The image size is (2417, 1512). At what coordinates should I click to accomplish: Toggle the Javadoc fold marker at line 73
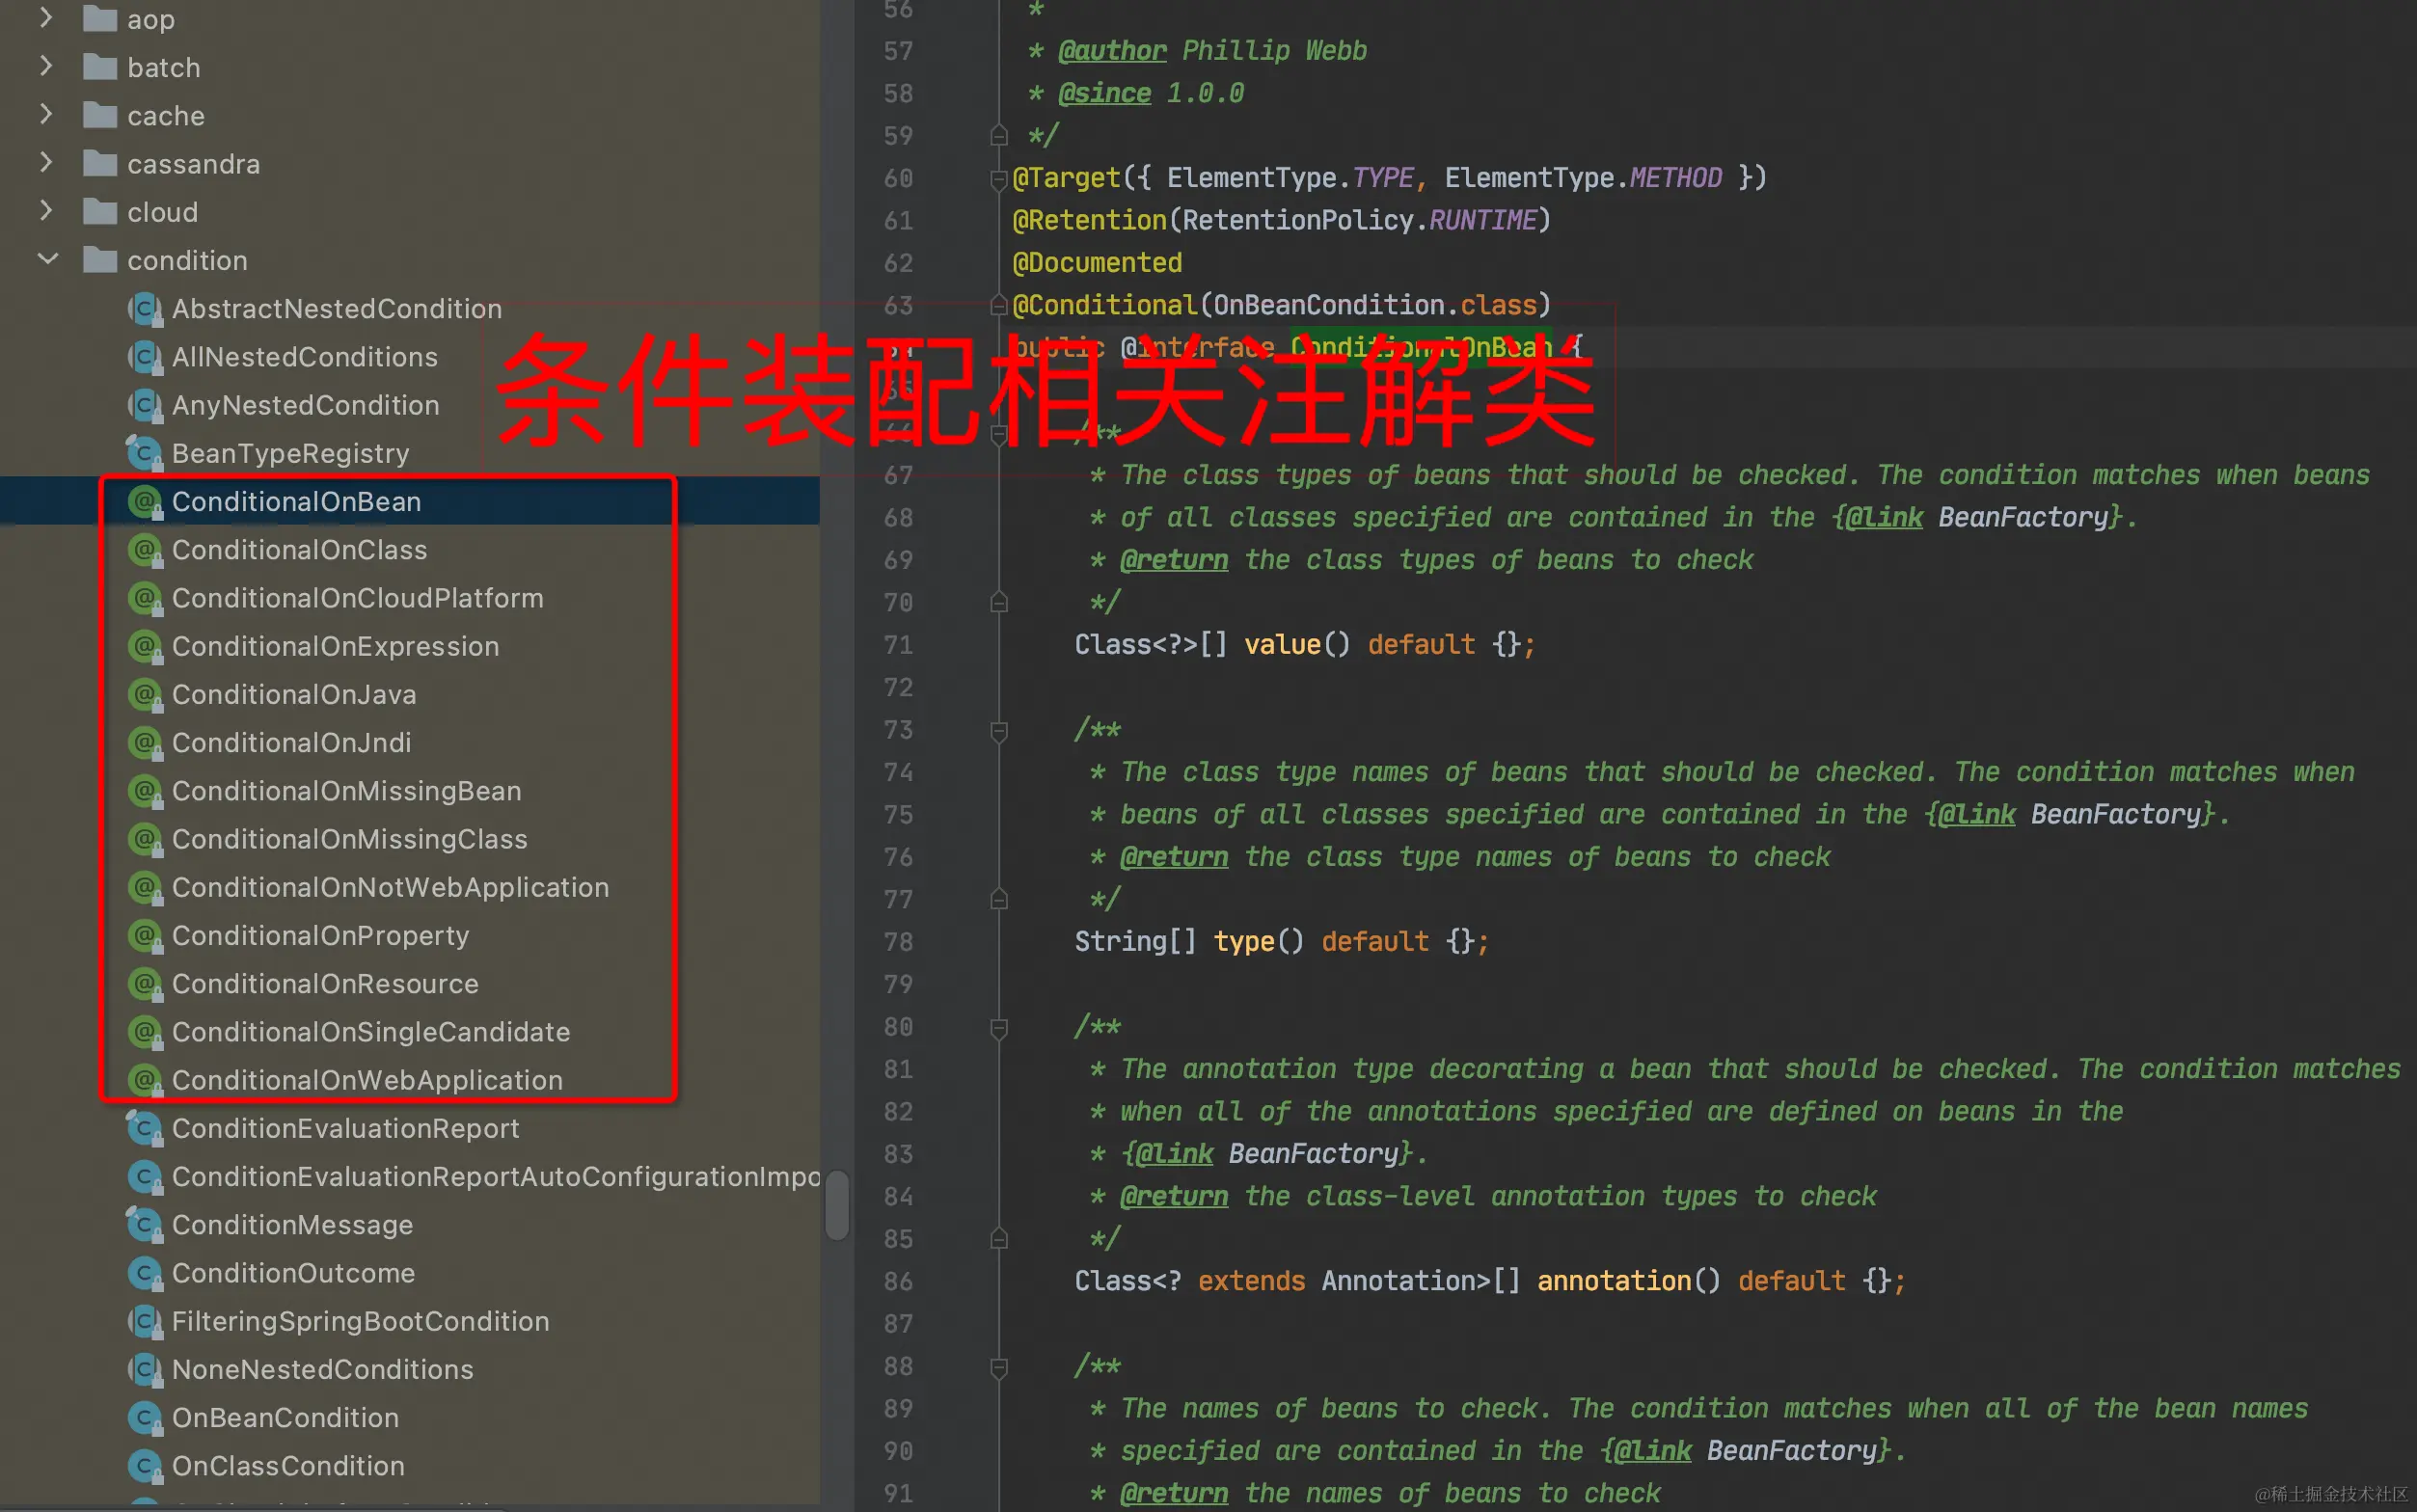(998, 731)
